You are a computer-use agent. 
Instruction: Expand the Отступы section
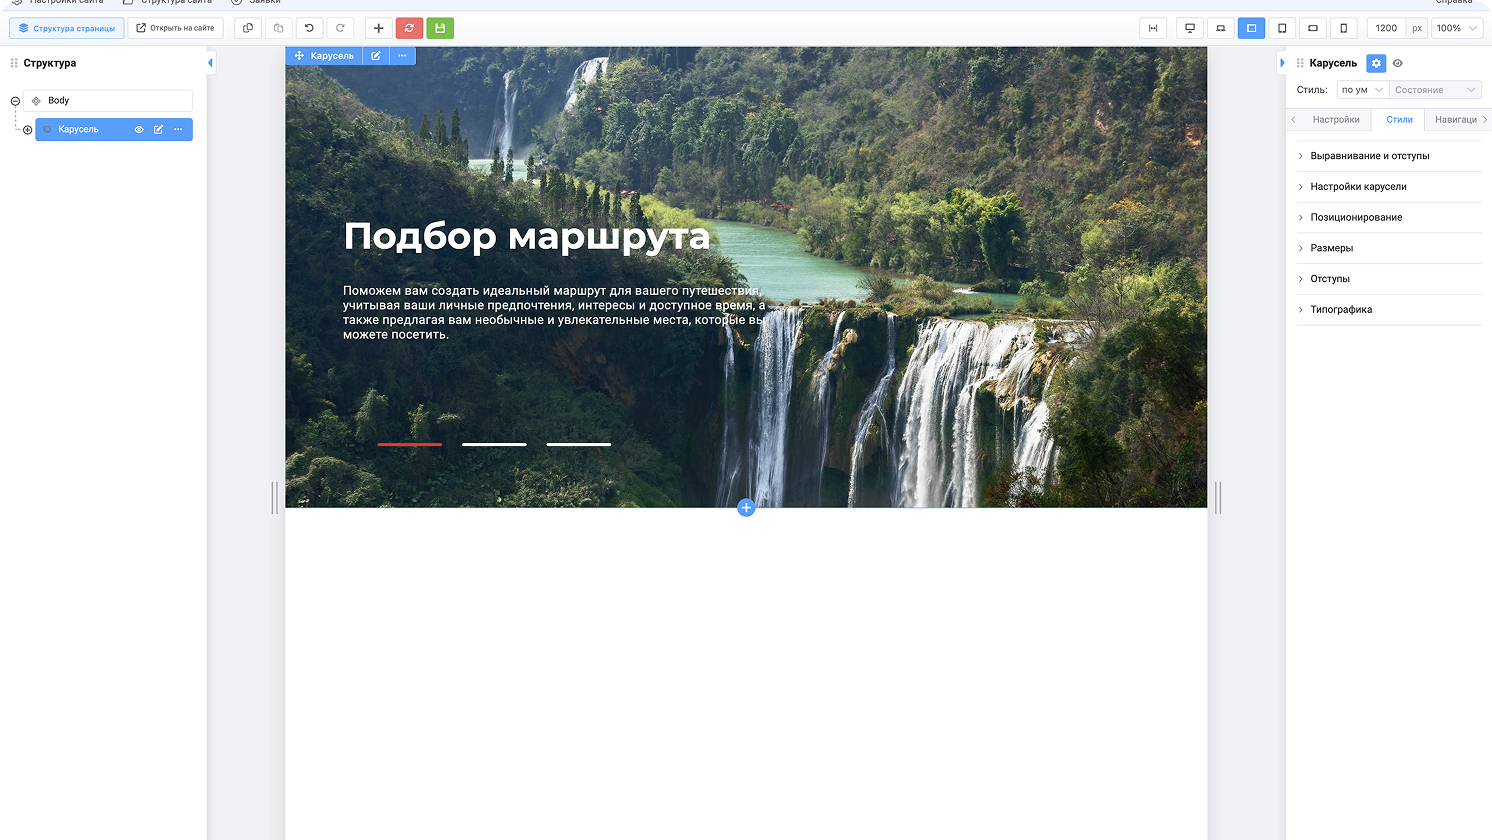(x=1389, y=279)
